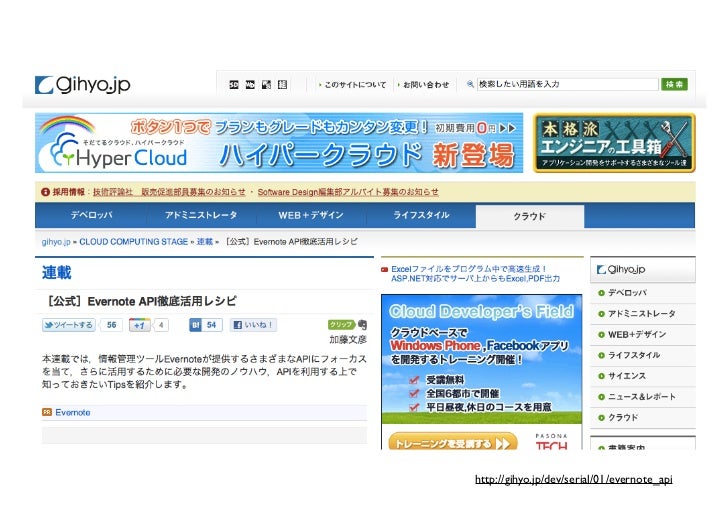The height and width of the screenshot is (515, 728).
Task: Open sidebar クラウド item
Action: tap(643, 417)
